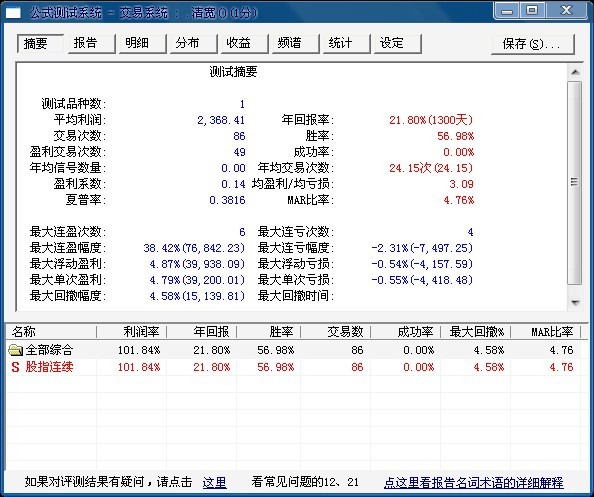The height and width of the screenshot is (497, 594).
Task: Sort by the 利润率 column header
Action: click(131, 332)
